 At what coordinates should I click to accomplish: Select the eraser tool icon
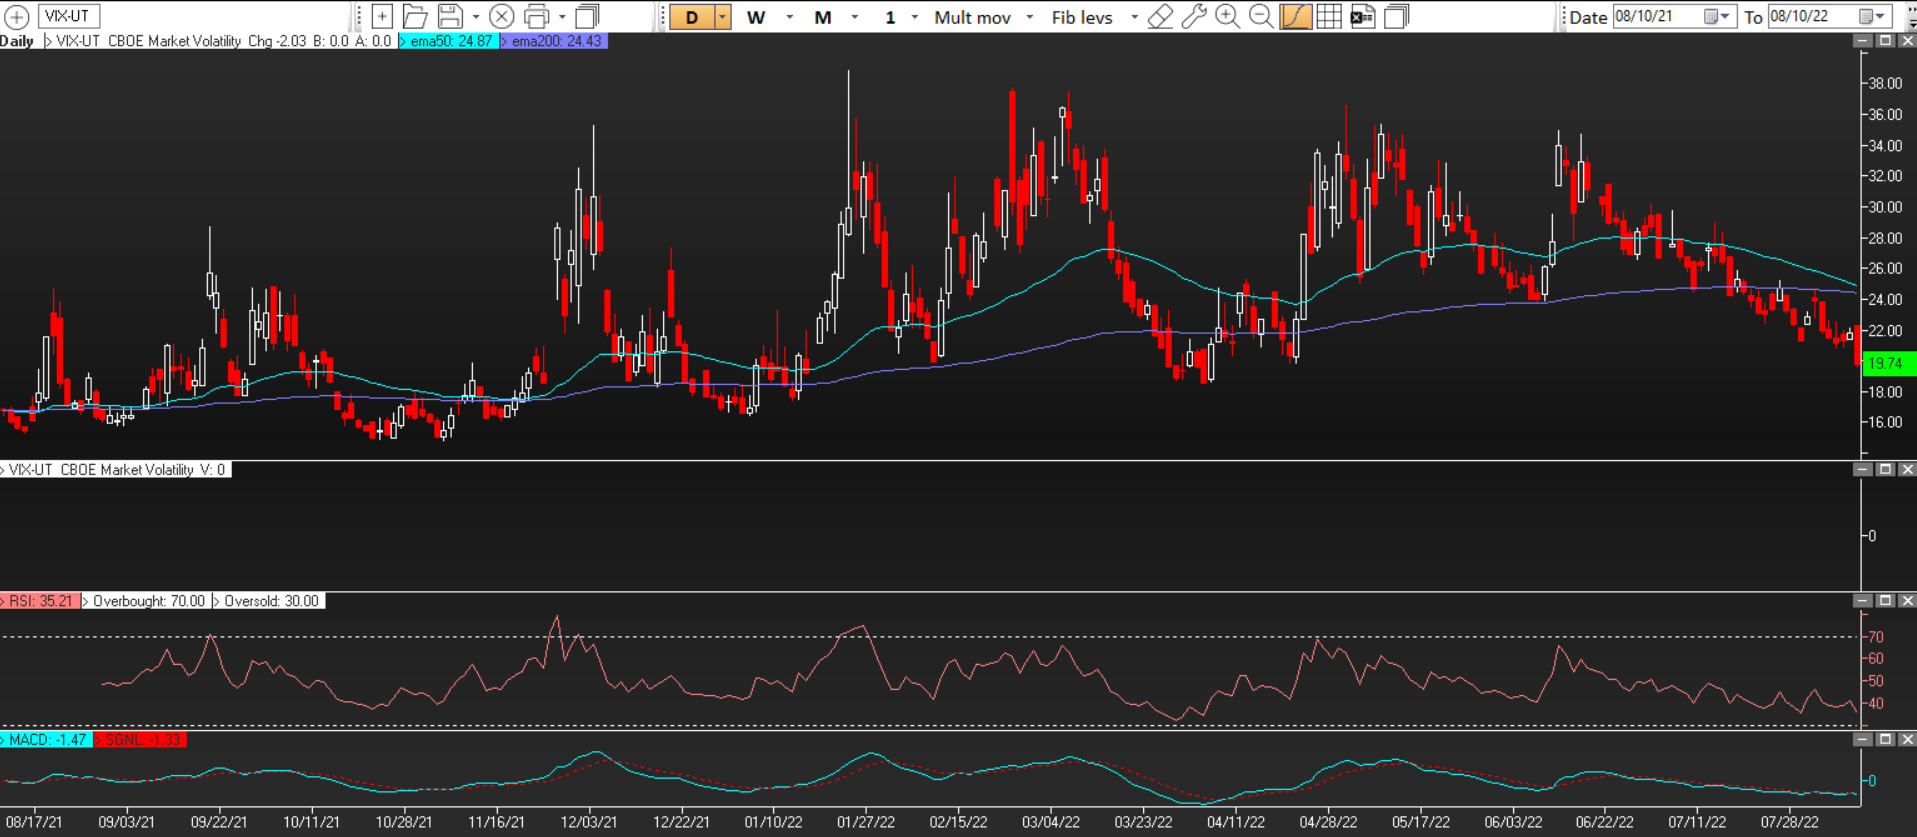1160,16
